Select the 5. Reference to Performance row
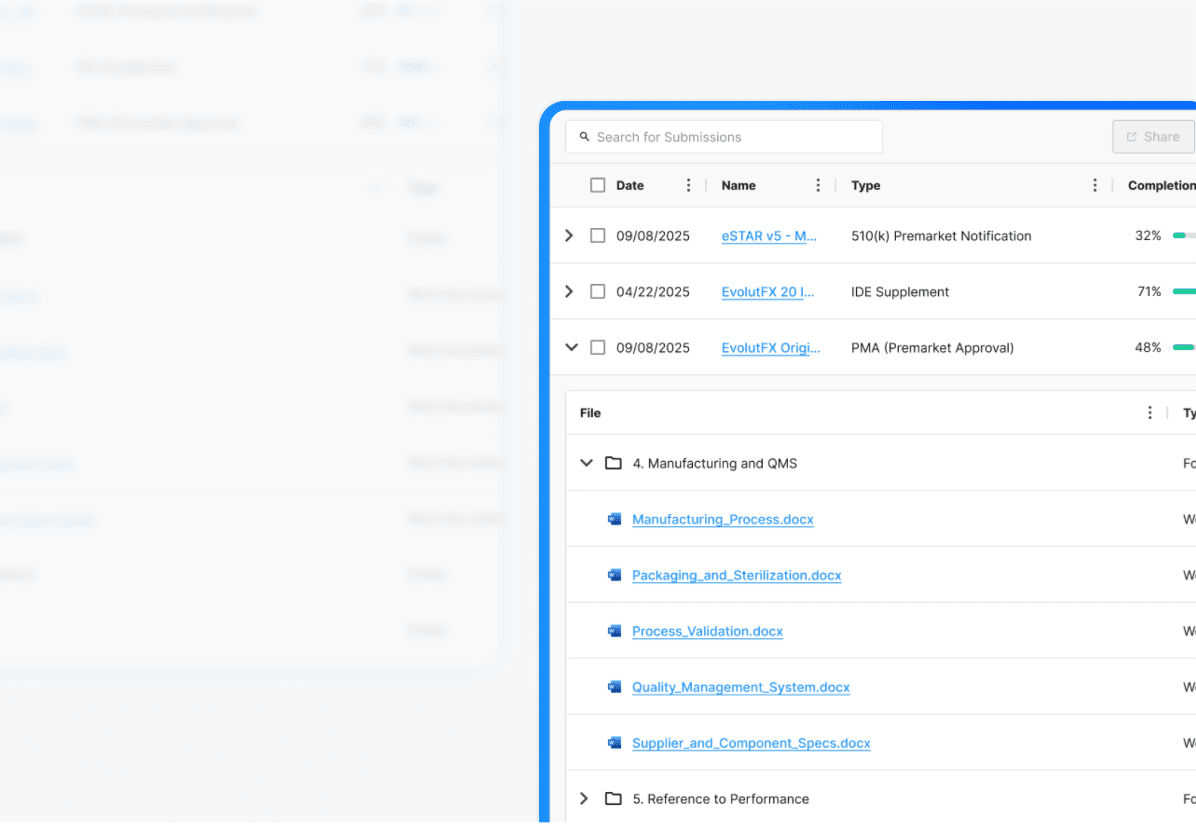The width and height of the screenshot is (1196, 824). (x=881, y=797)
